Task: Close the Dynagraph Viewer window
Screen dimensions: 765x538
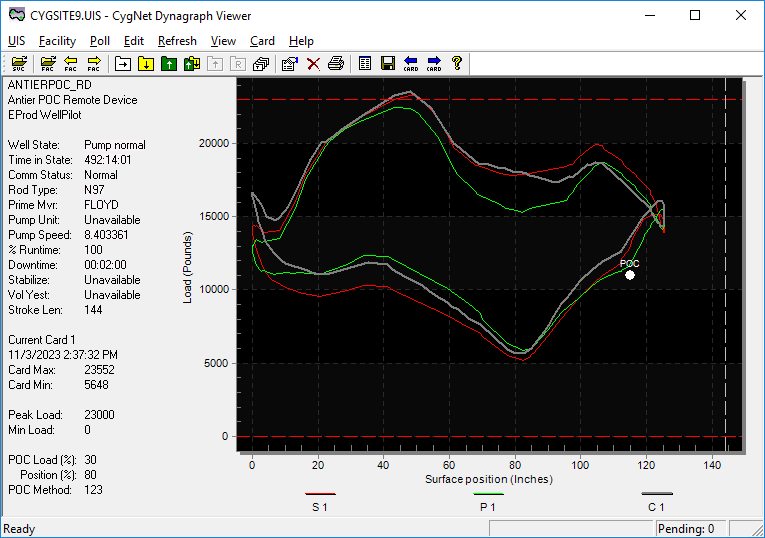Action: tap(741, 15)
